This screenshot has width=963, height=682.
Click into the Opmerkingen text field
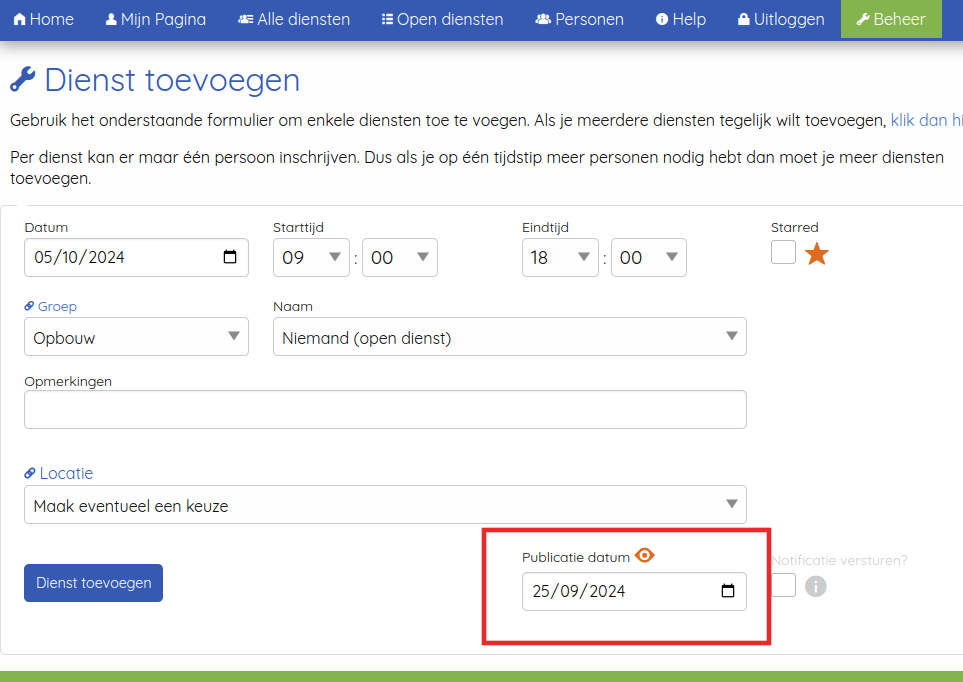click(385, 410)
